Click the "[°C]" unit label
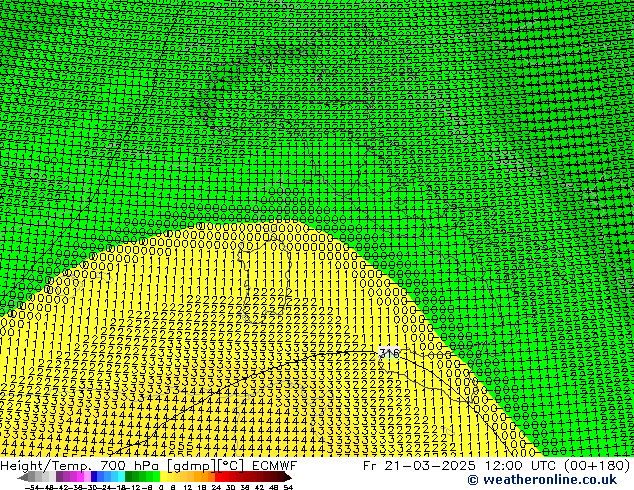634x490 pixels. coord(231,466)
